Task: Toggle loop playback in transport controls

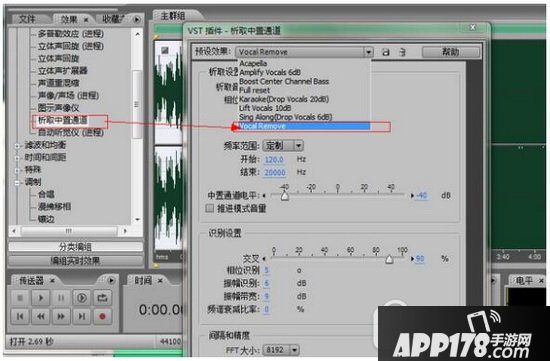Action: 102,298
